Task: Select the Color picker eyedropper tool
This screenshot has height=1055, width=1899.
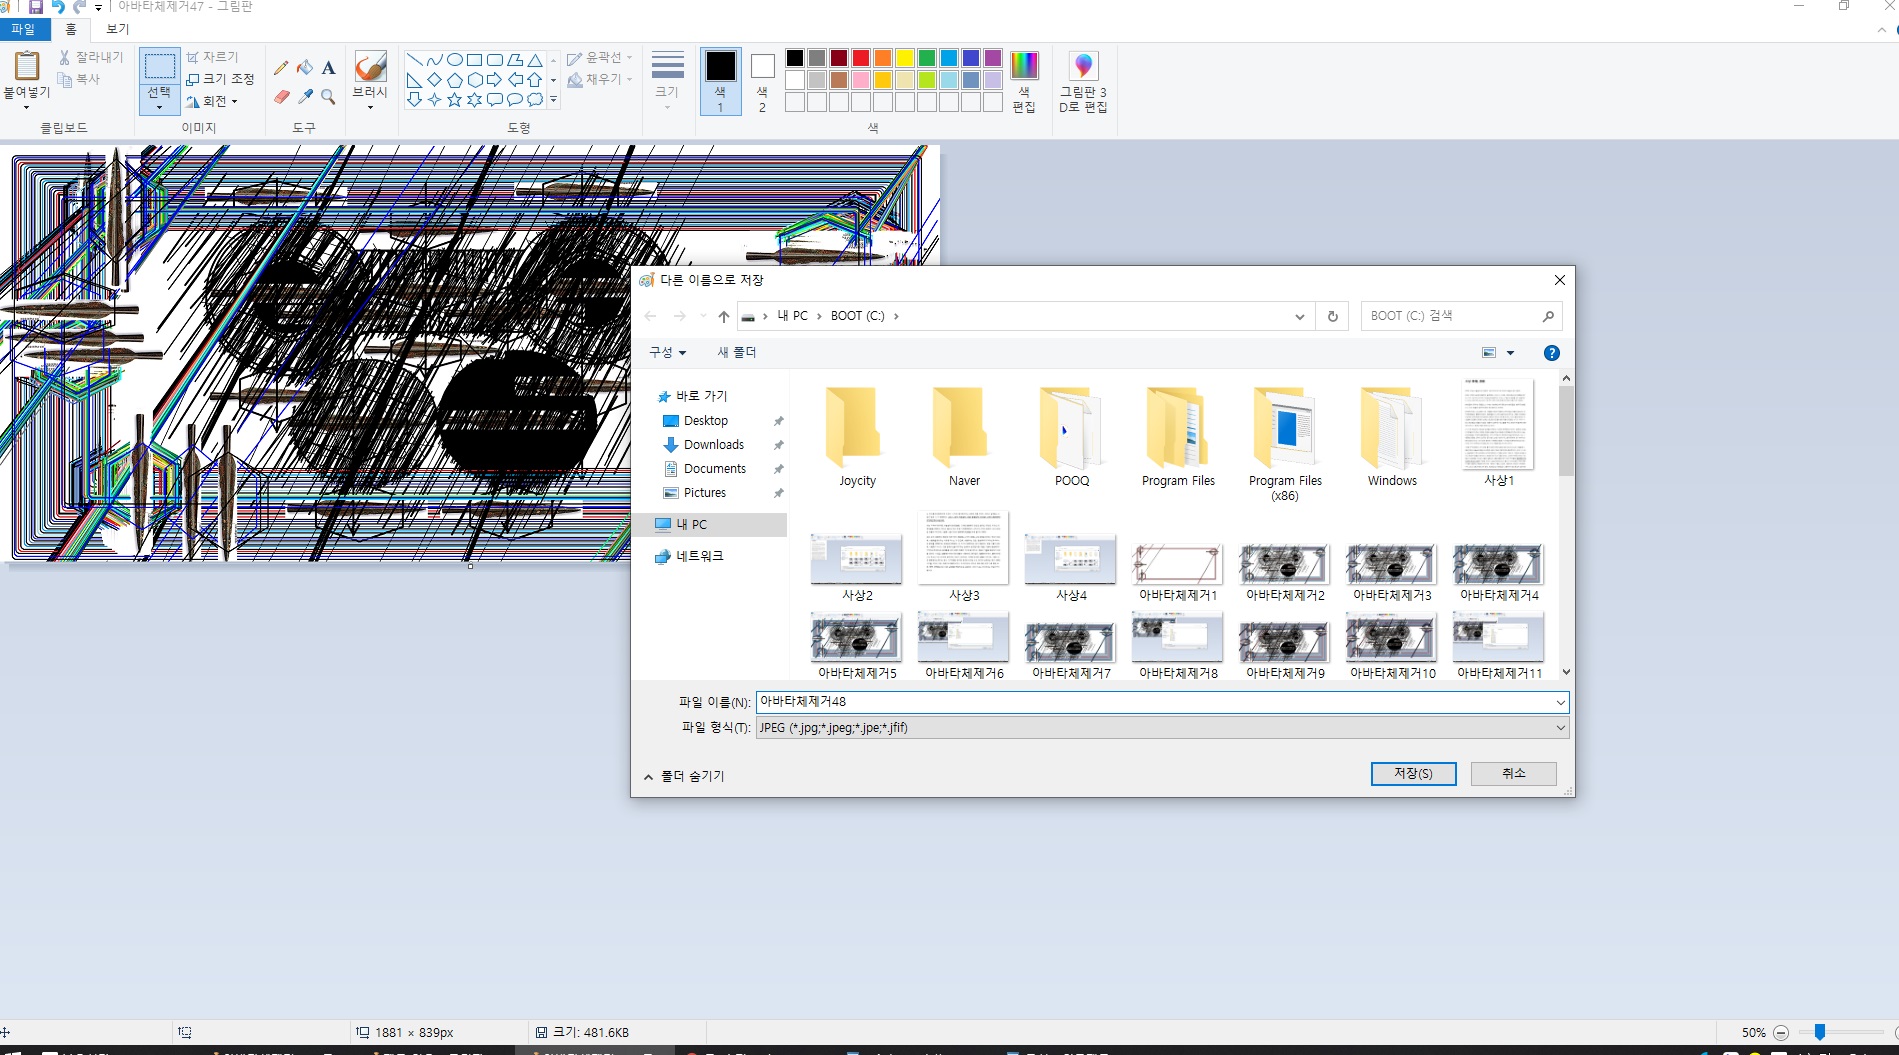Action: pyautogui.click(x=305, y=97)
